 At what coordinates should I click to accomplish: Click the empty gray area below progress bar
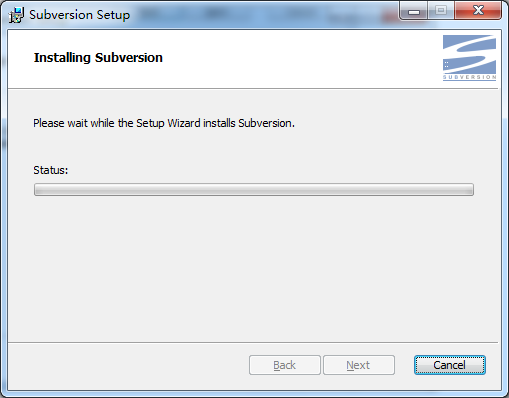253,268
